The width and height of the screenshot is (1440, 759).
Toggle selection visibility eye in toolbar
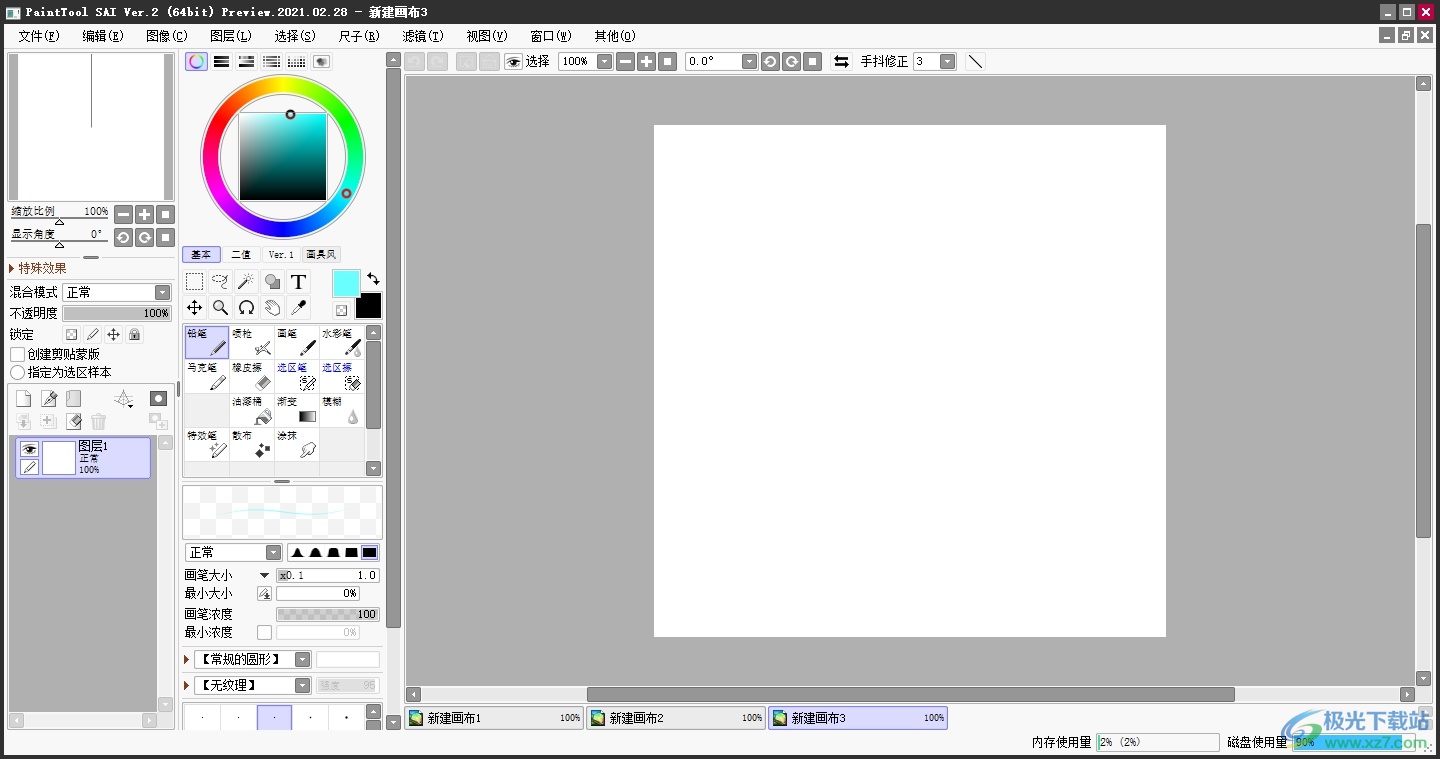point(513,61)
